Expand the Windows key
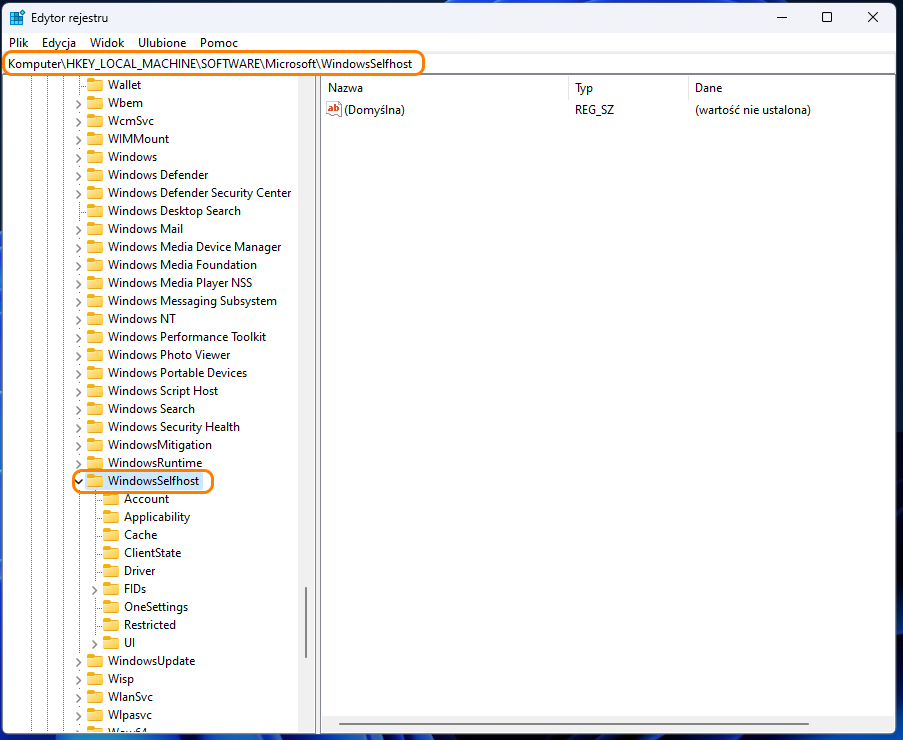Screen dimensions: 903x740 78,157
